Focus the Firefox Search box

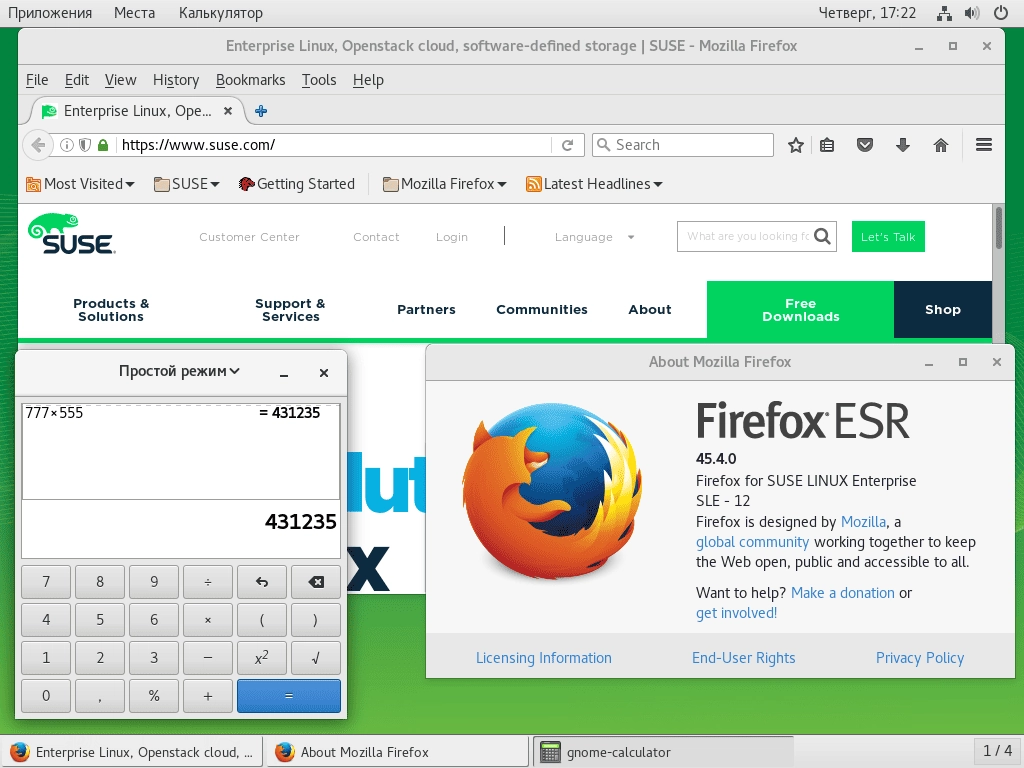coord(683,145)
